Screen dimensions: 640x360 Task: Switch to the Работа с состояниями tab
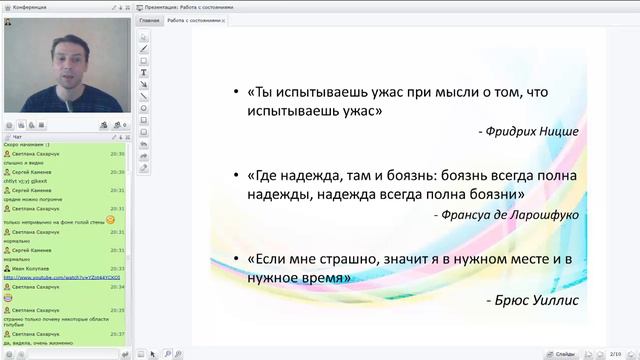click(194, 20)
